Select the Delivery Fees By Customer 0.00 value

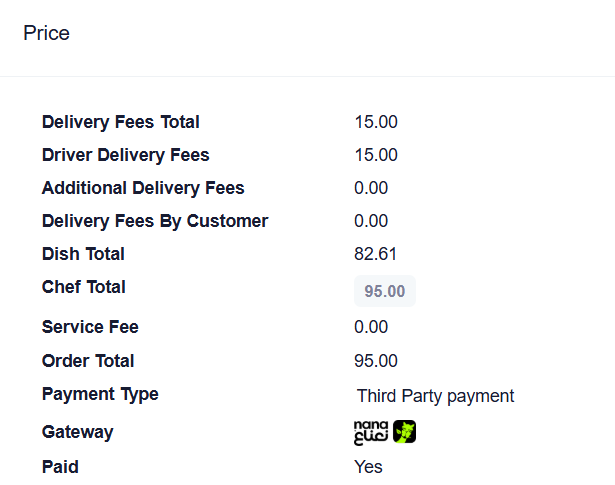click(371, 221)
